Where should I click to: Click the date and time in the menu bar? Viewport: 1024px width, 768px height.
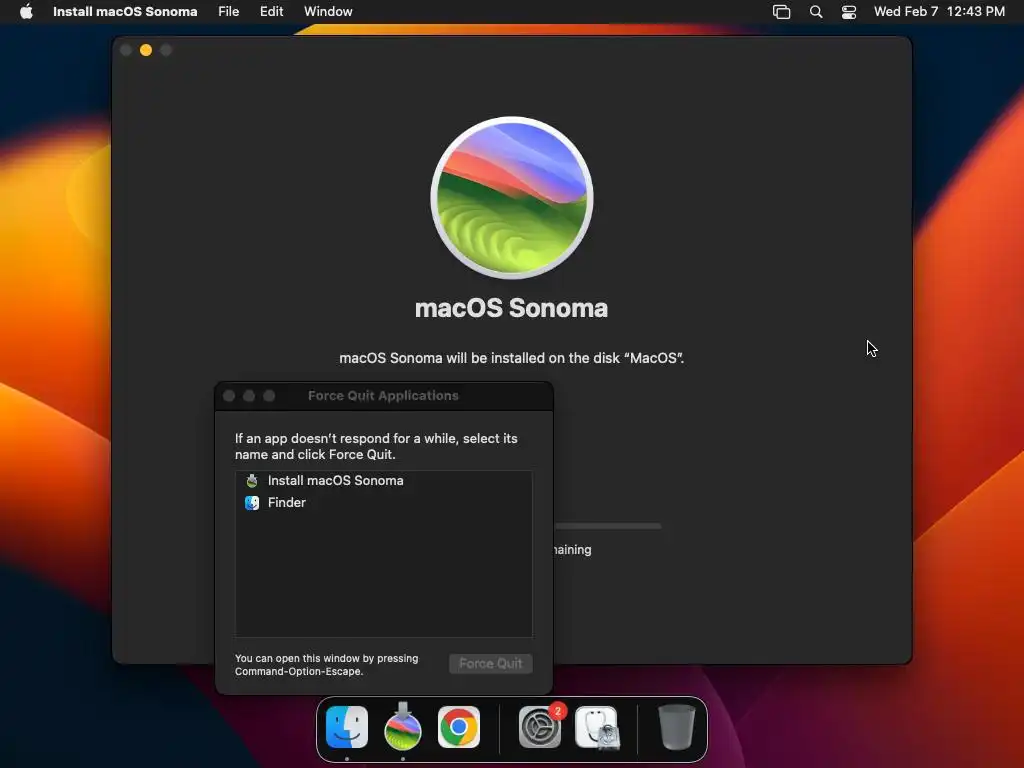939,11
